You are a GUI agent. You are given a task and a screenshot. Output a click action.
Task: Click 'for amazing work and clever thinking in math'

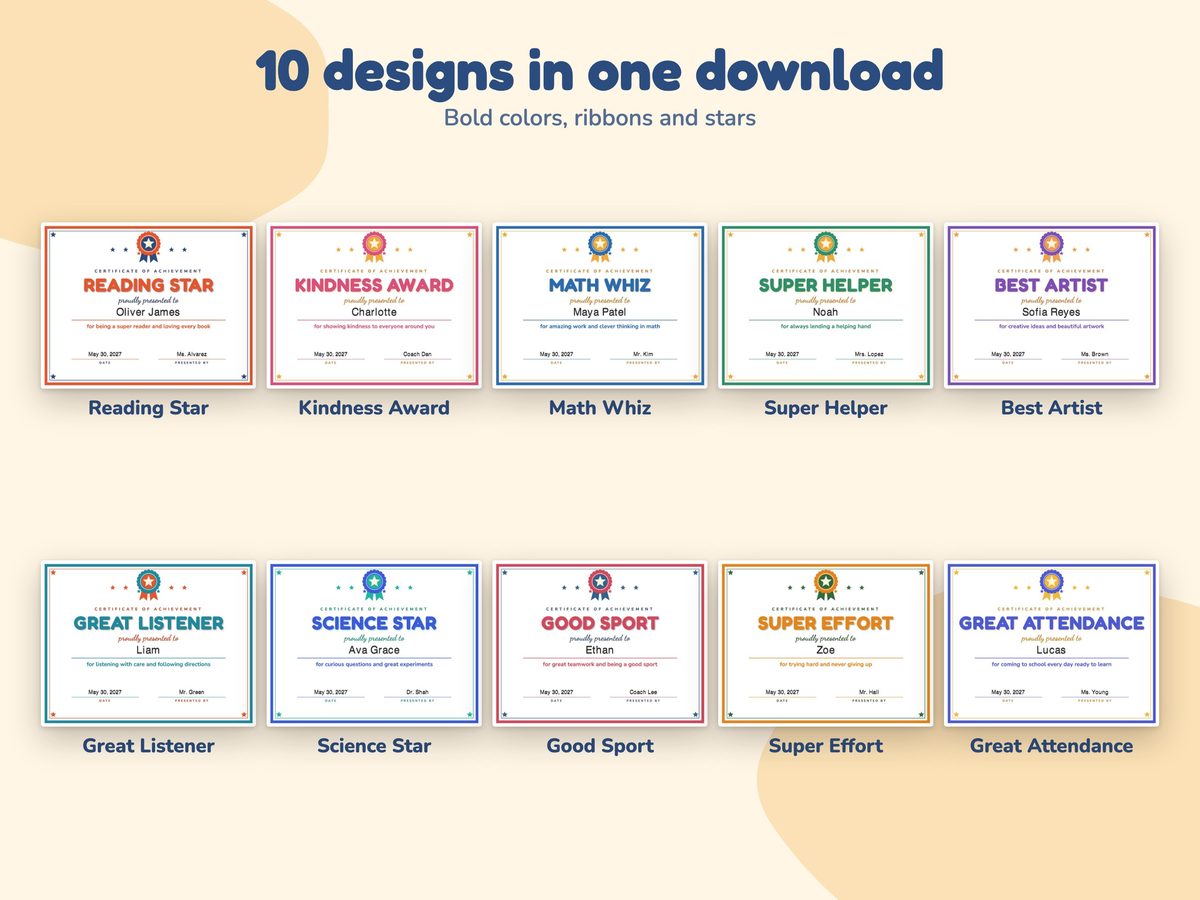[x=600, y=326]
